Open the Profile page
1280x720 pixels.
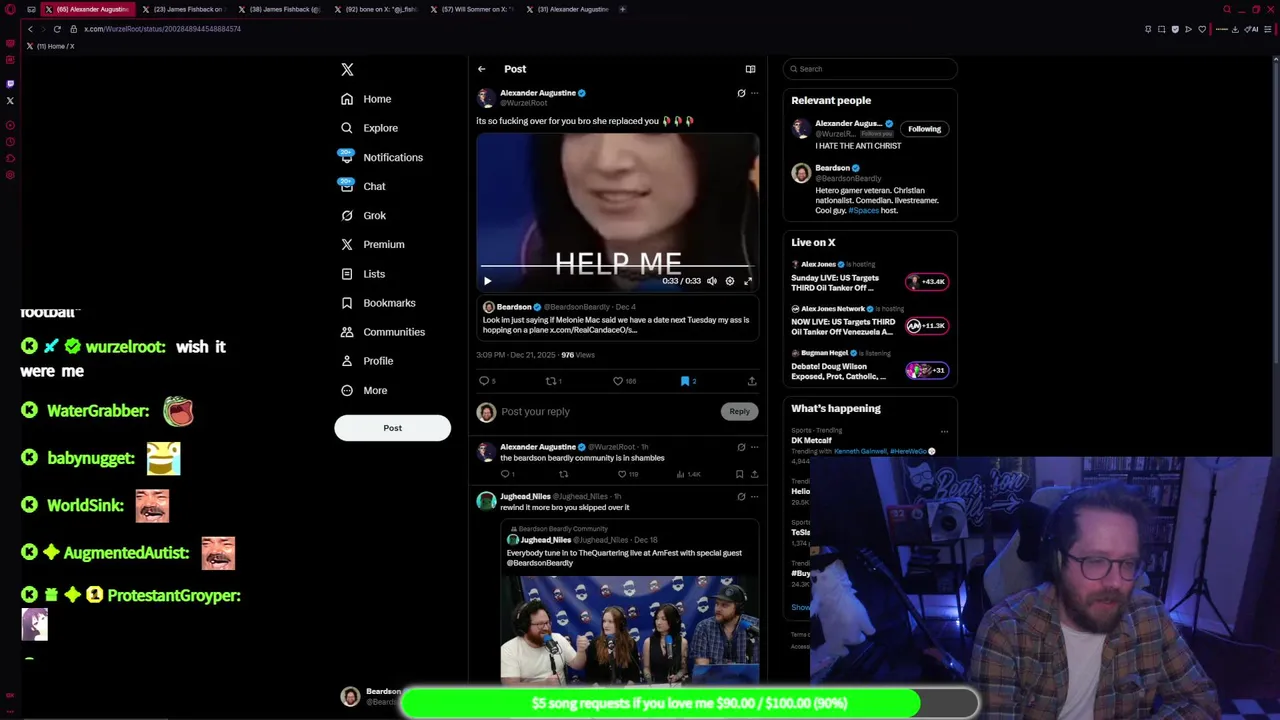[367, 361]
